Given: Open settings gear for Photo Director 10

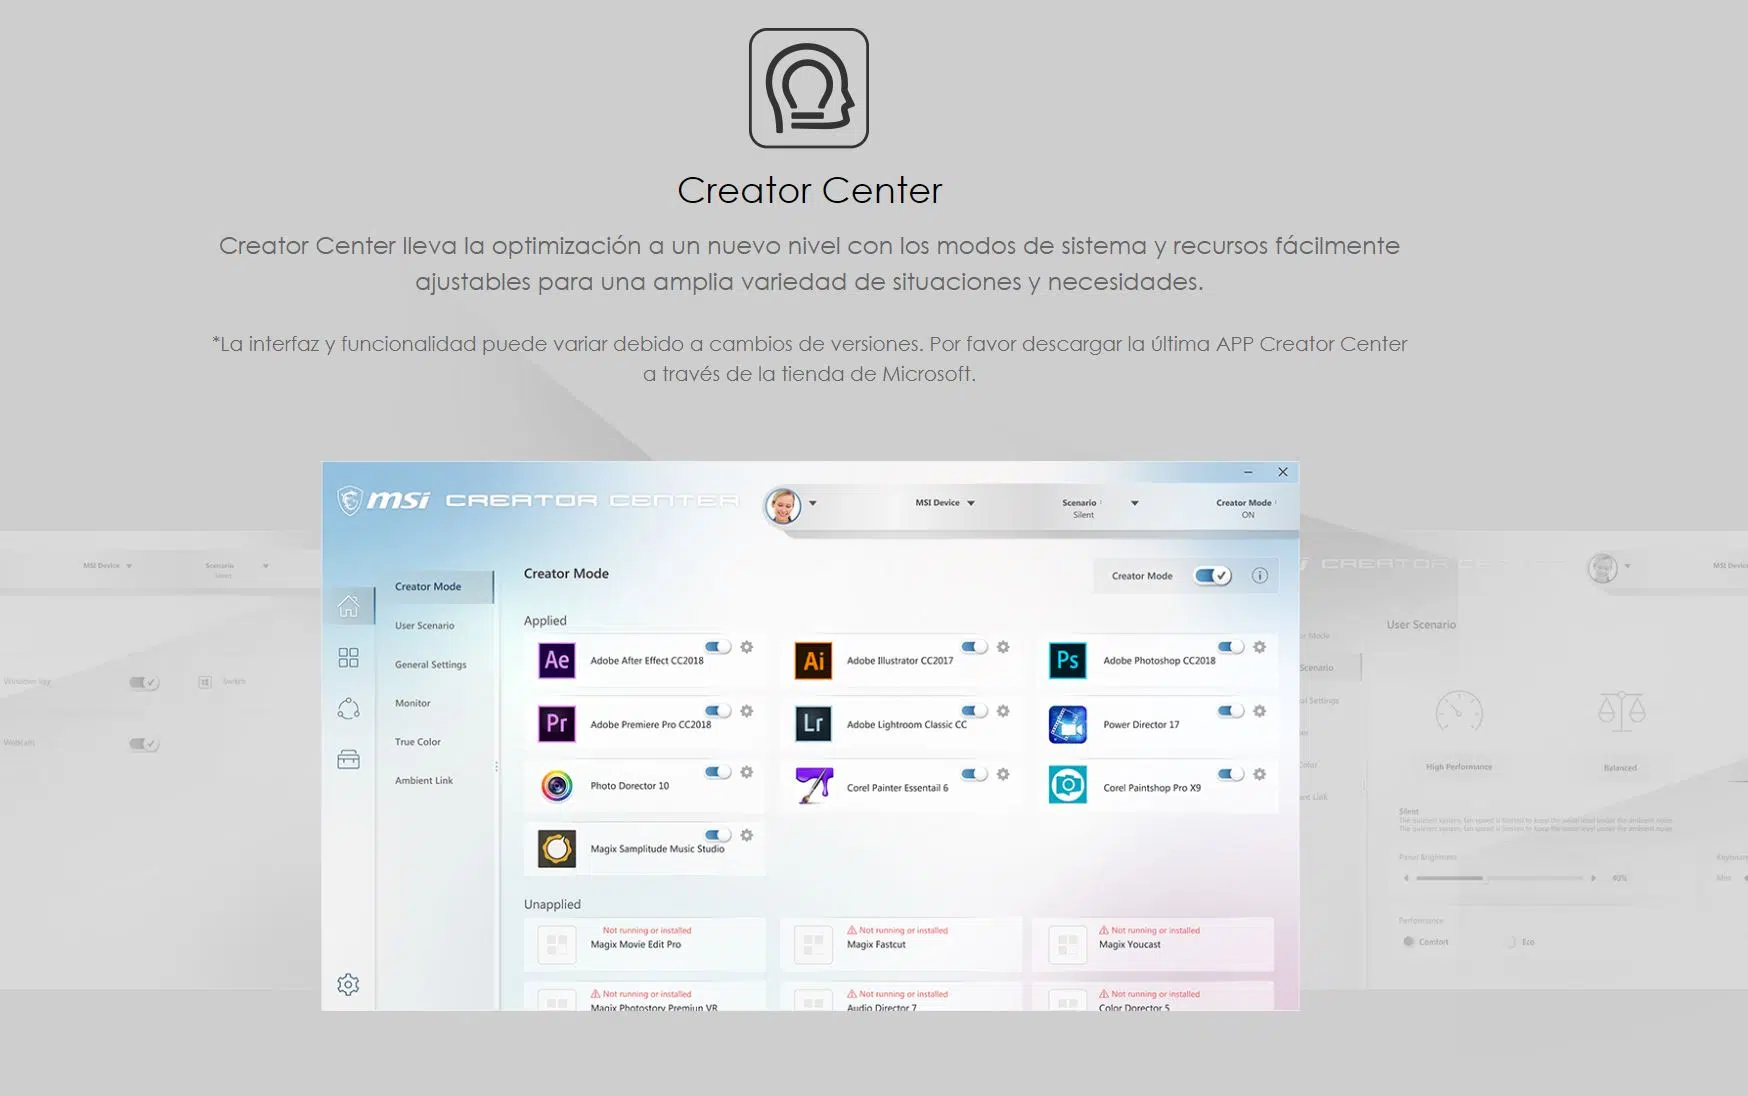Looking at the screenshot, I should click(747, 772).
